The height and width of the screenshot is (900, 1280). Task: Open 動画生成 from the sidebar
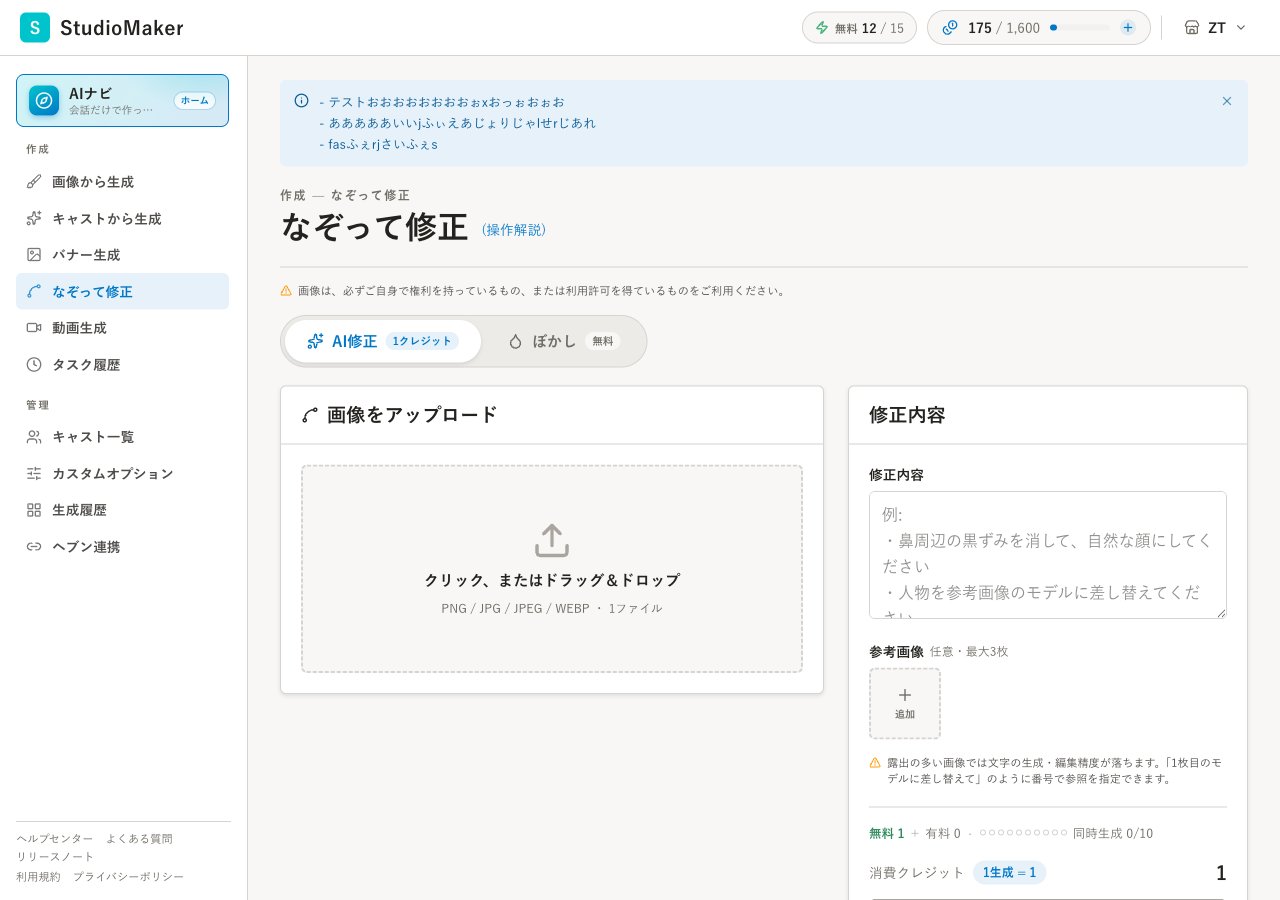(x=122, y=327)
